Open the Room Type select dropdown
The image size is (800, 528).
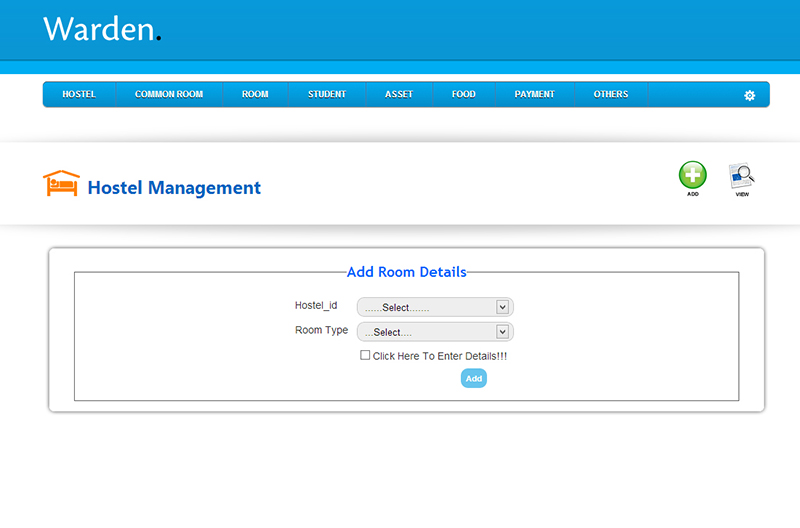coord(435,332)
